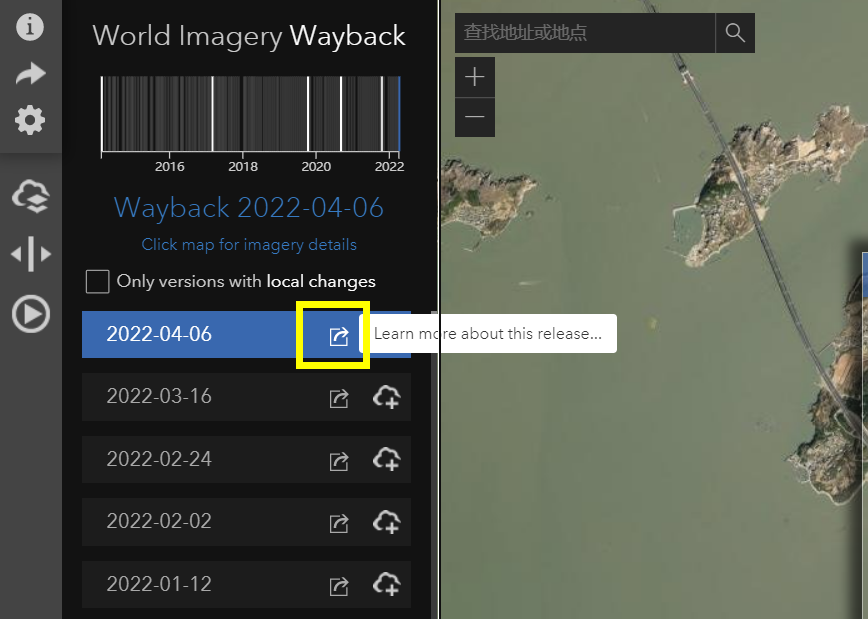This screenshot has height=619, width=868.
Task: Open the About info panel
Action: [30, 27]
